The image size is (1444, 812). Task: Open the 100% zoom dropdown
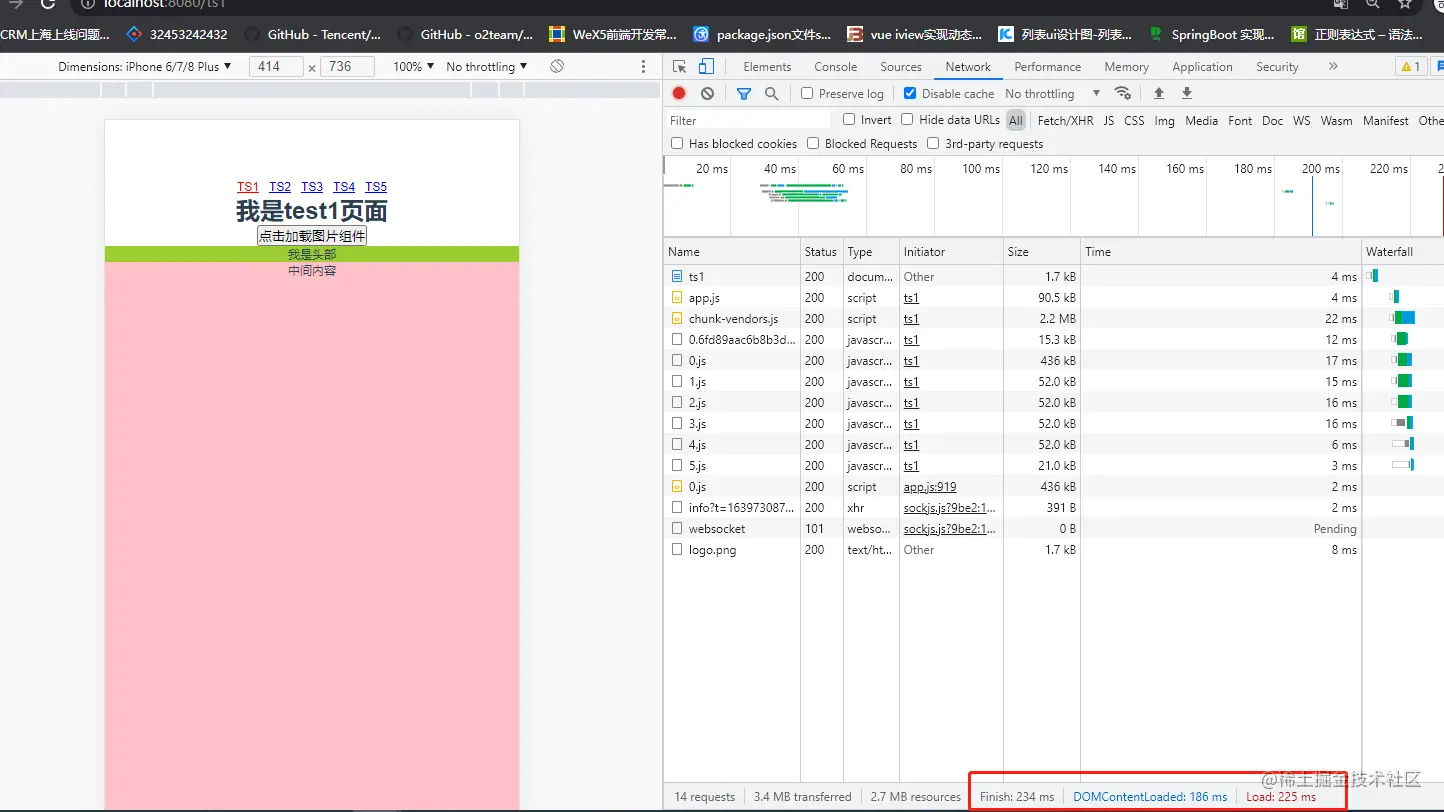pos(413,66)
